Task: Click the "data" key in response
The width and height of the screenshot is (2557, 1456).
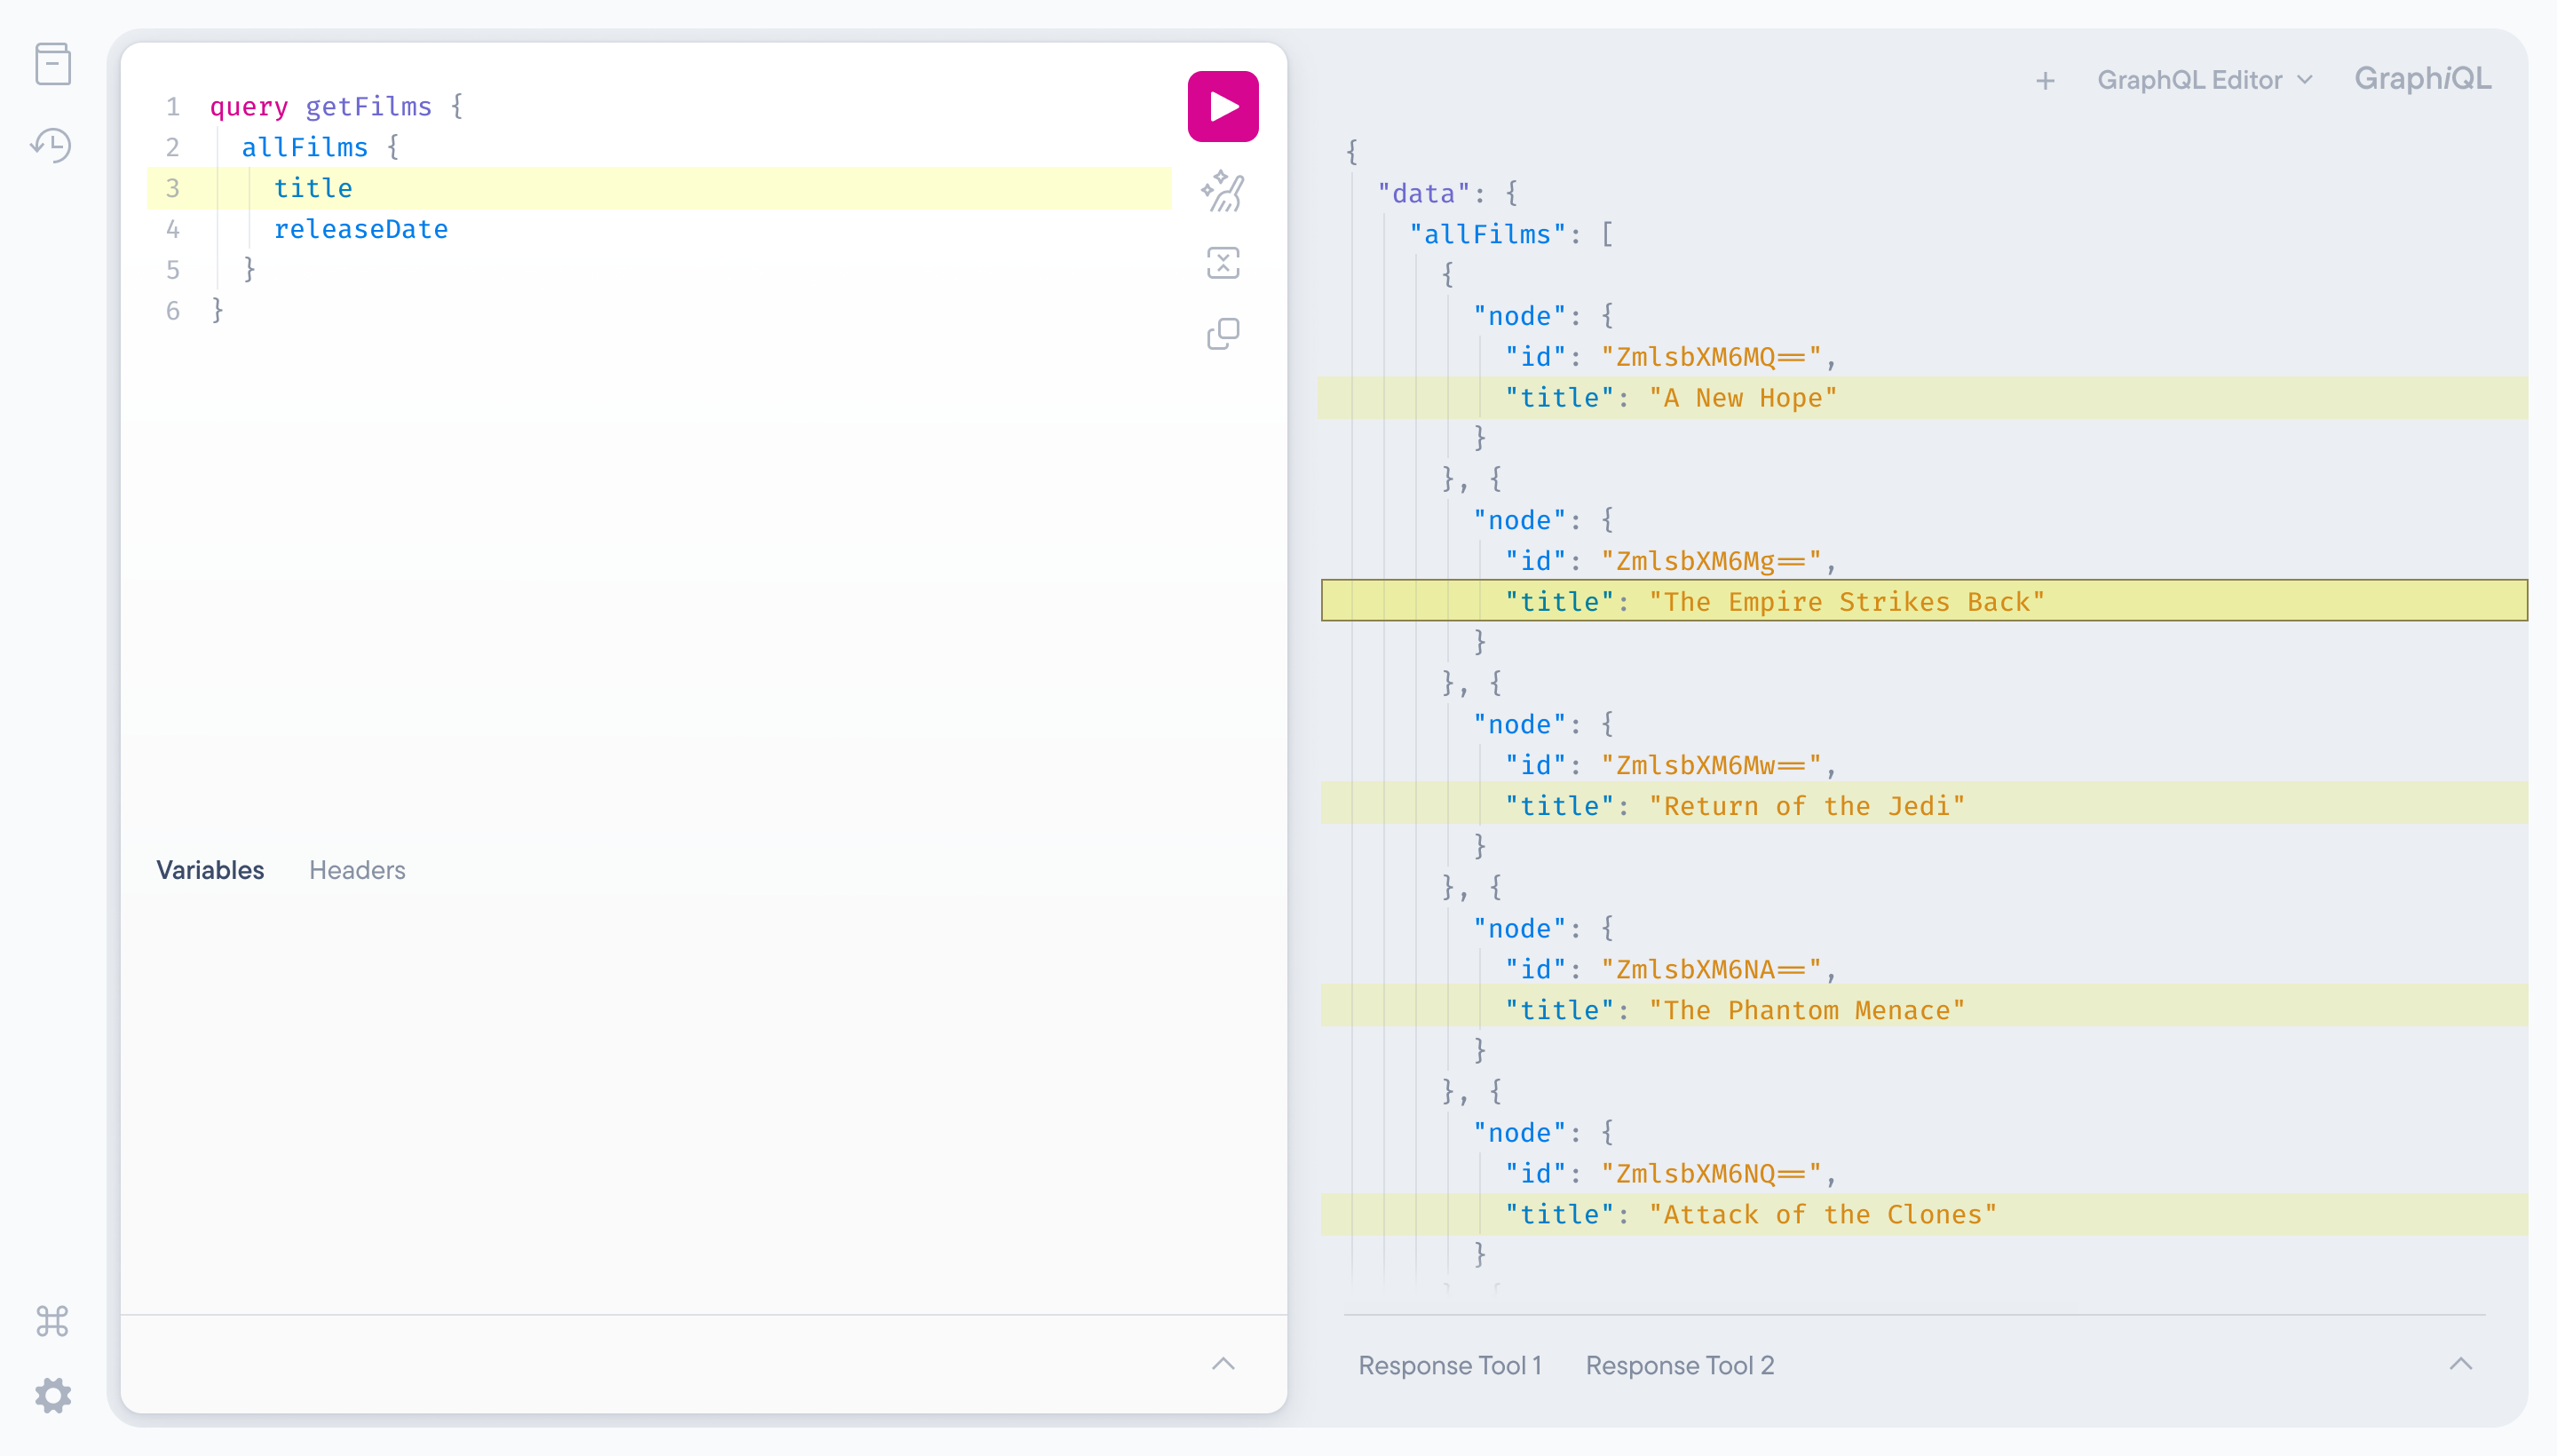Action: (x=1424, y=193)
